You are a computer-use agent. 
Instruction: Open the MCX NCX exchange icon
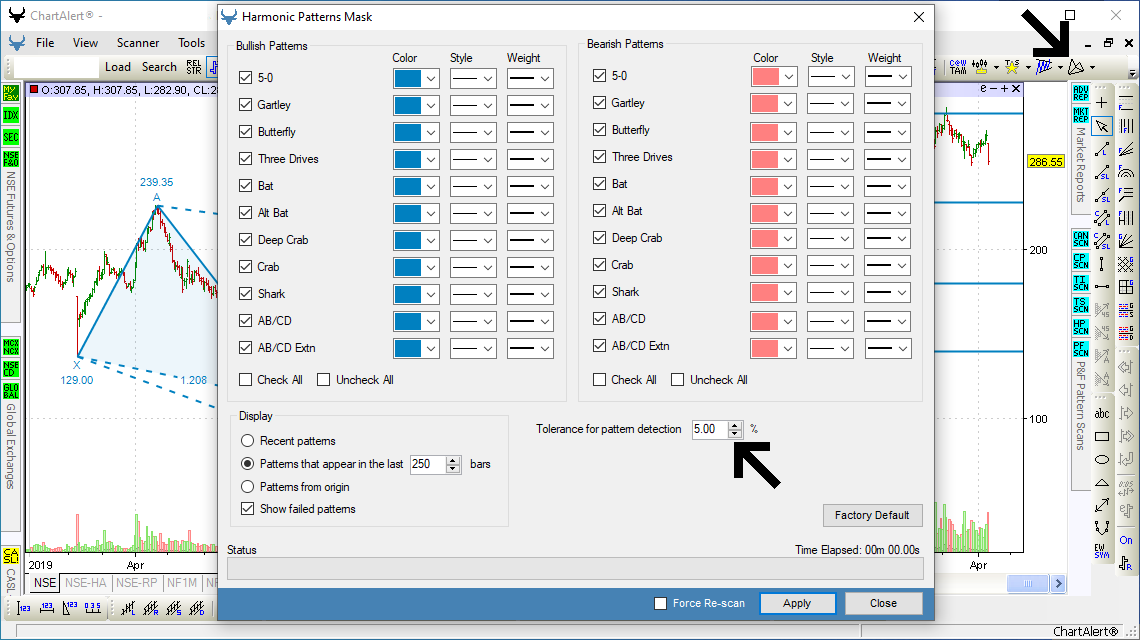[11, 346]
